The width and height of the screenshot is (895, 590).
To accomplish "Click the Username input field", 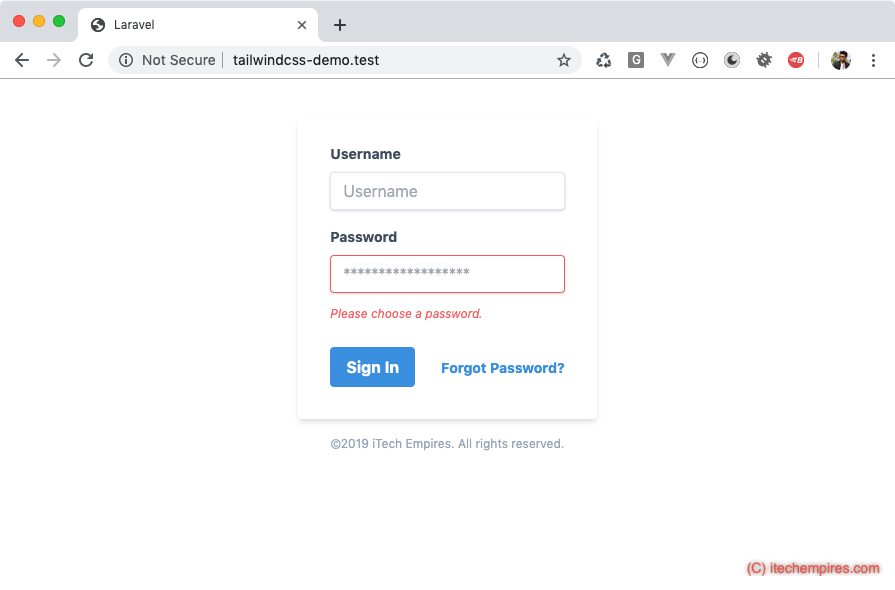I will [x=447, y=191].
